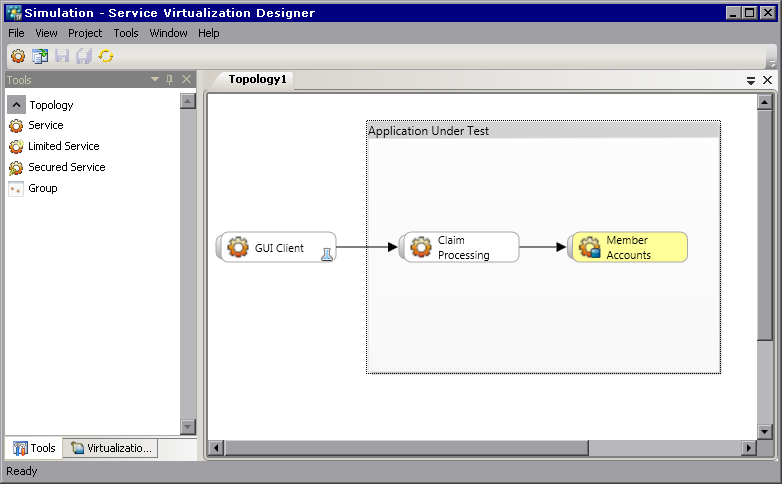Click the Claim Processing service node
This screenshot has width=782, height=484.
pos(460,247)
